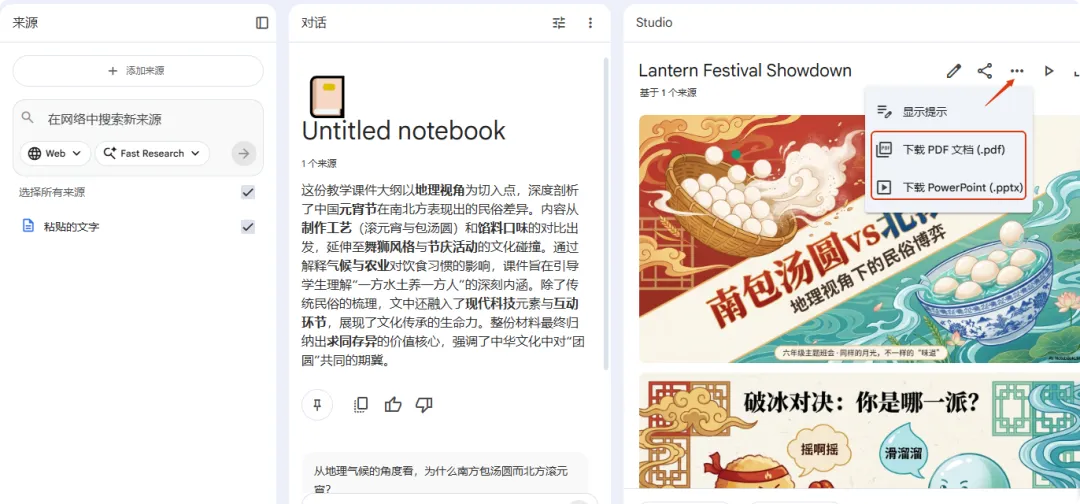Copy the summary with copy icon

[360, 405]
